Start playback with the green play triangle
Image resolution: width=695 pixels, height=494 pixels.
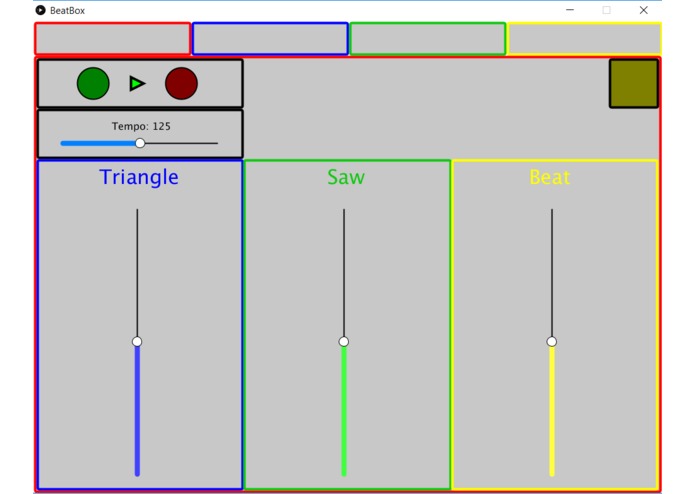pyautogui.click(x=137, y=83)
